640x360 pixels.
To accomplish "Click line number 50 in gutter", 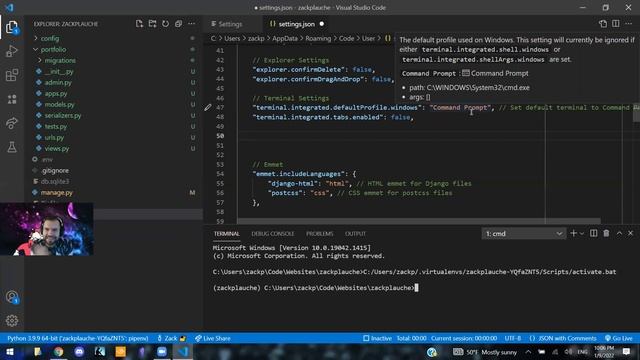I will (x=220, y=136).
